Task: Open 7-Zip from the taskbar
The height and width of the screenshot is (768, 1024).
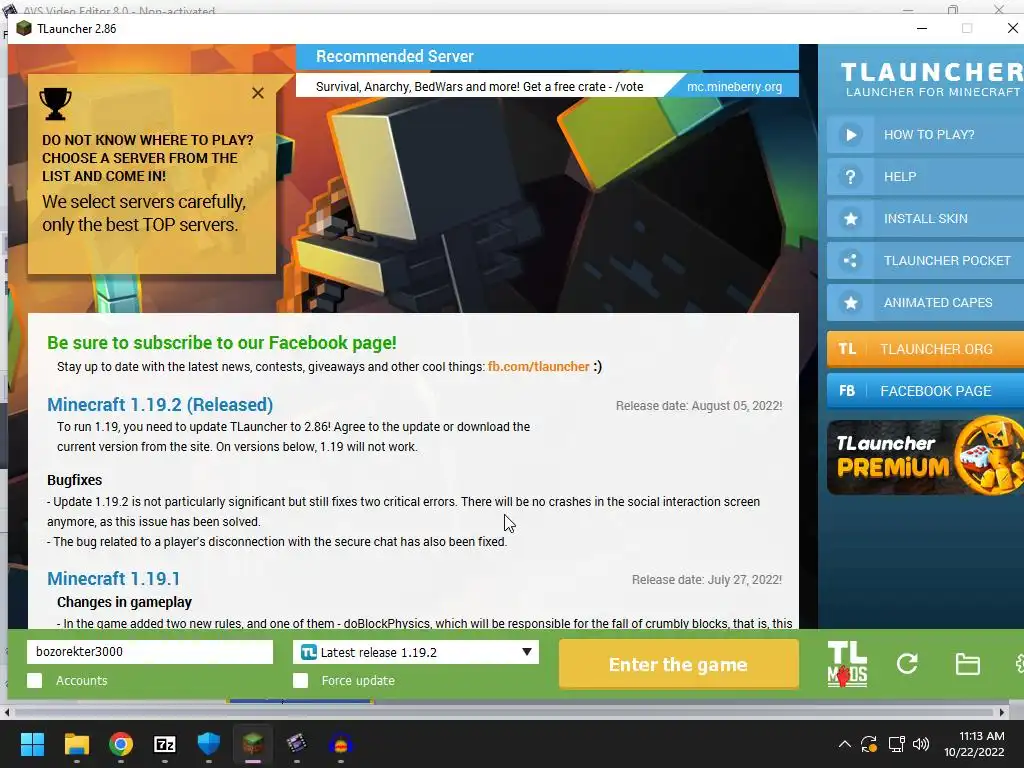Action: pyautogui.click(x=165, y=744)
